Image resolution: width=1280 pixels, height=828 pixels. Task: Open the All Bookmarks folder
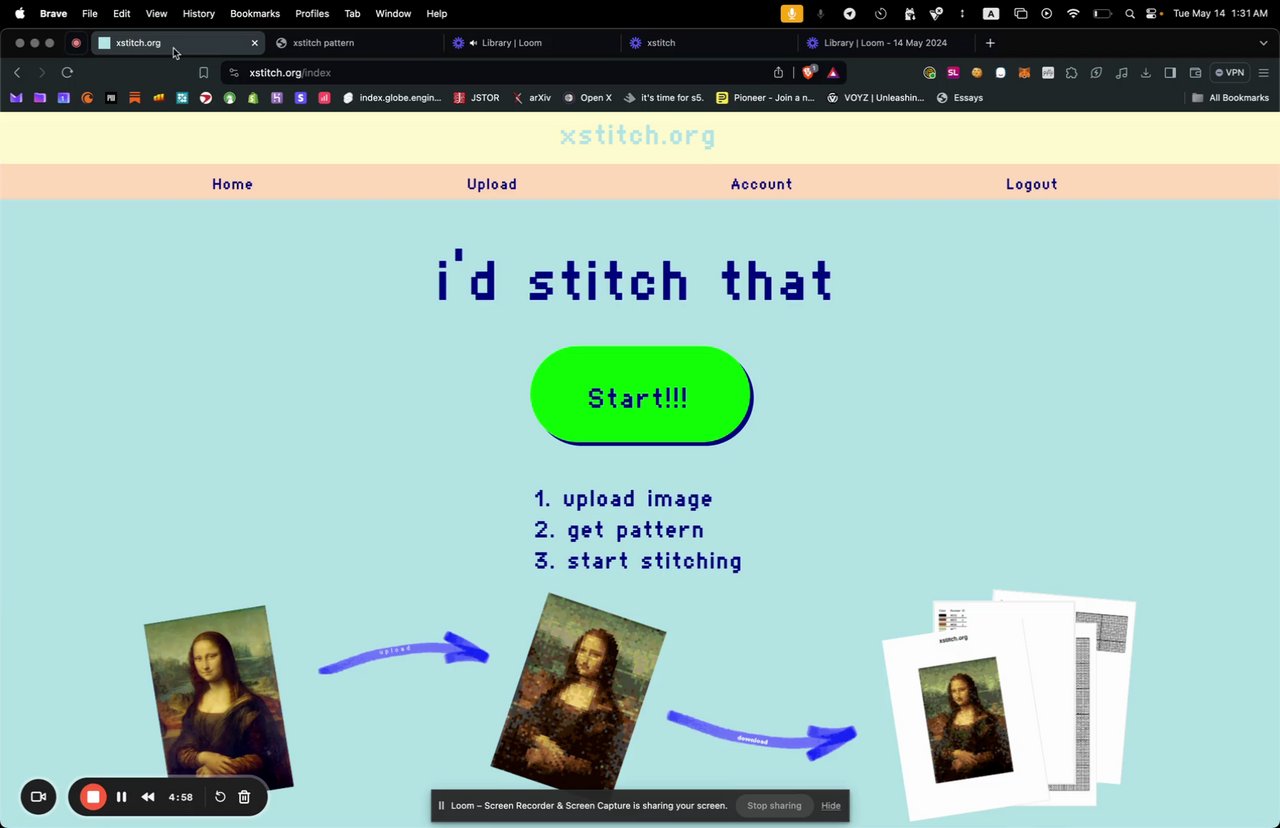pyautogui.click(x=1230, y=98)
